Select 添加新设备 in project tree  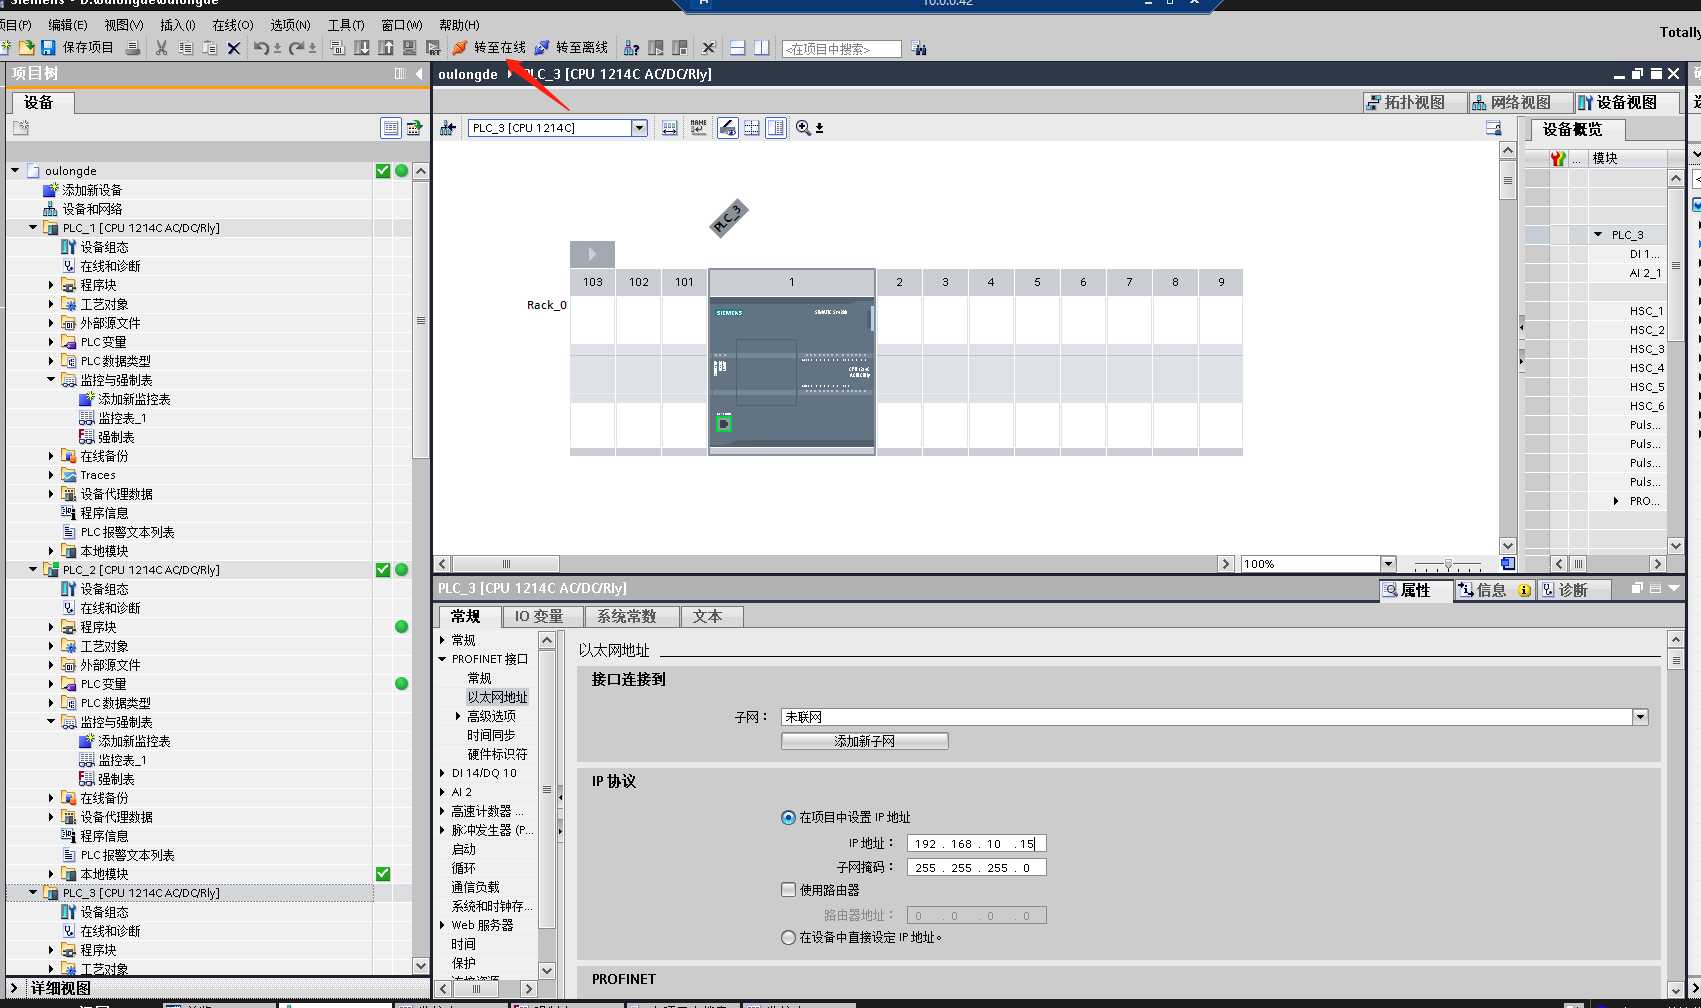point(92,190)
